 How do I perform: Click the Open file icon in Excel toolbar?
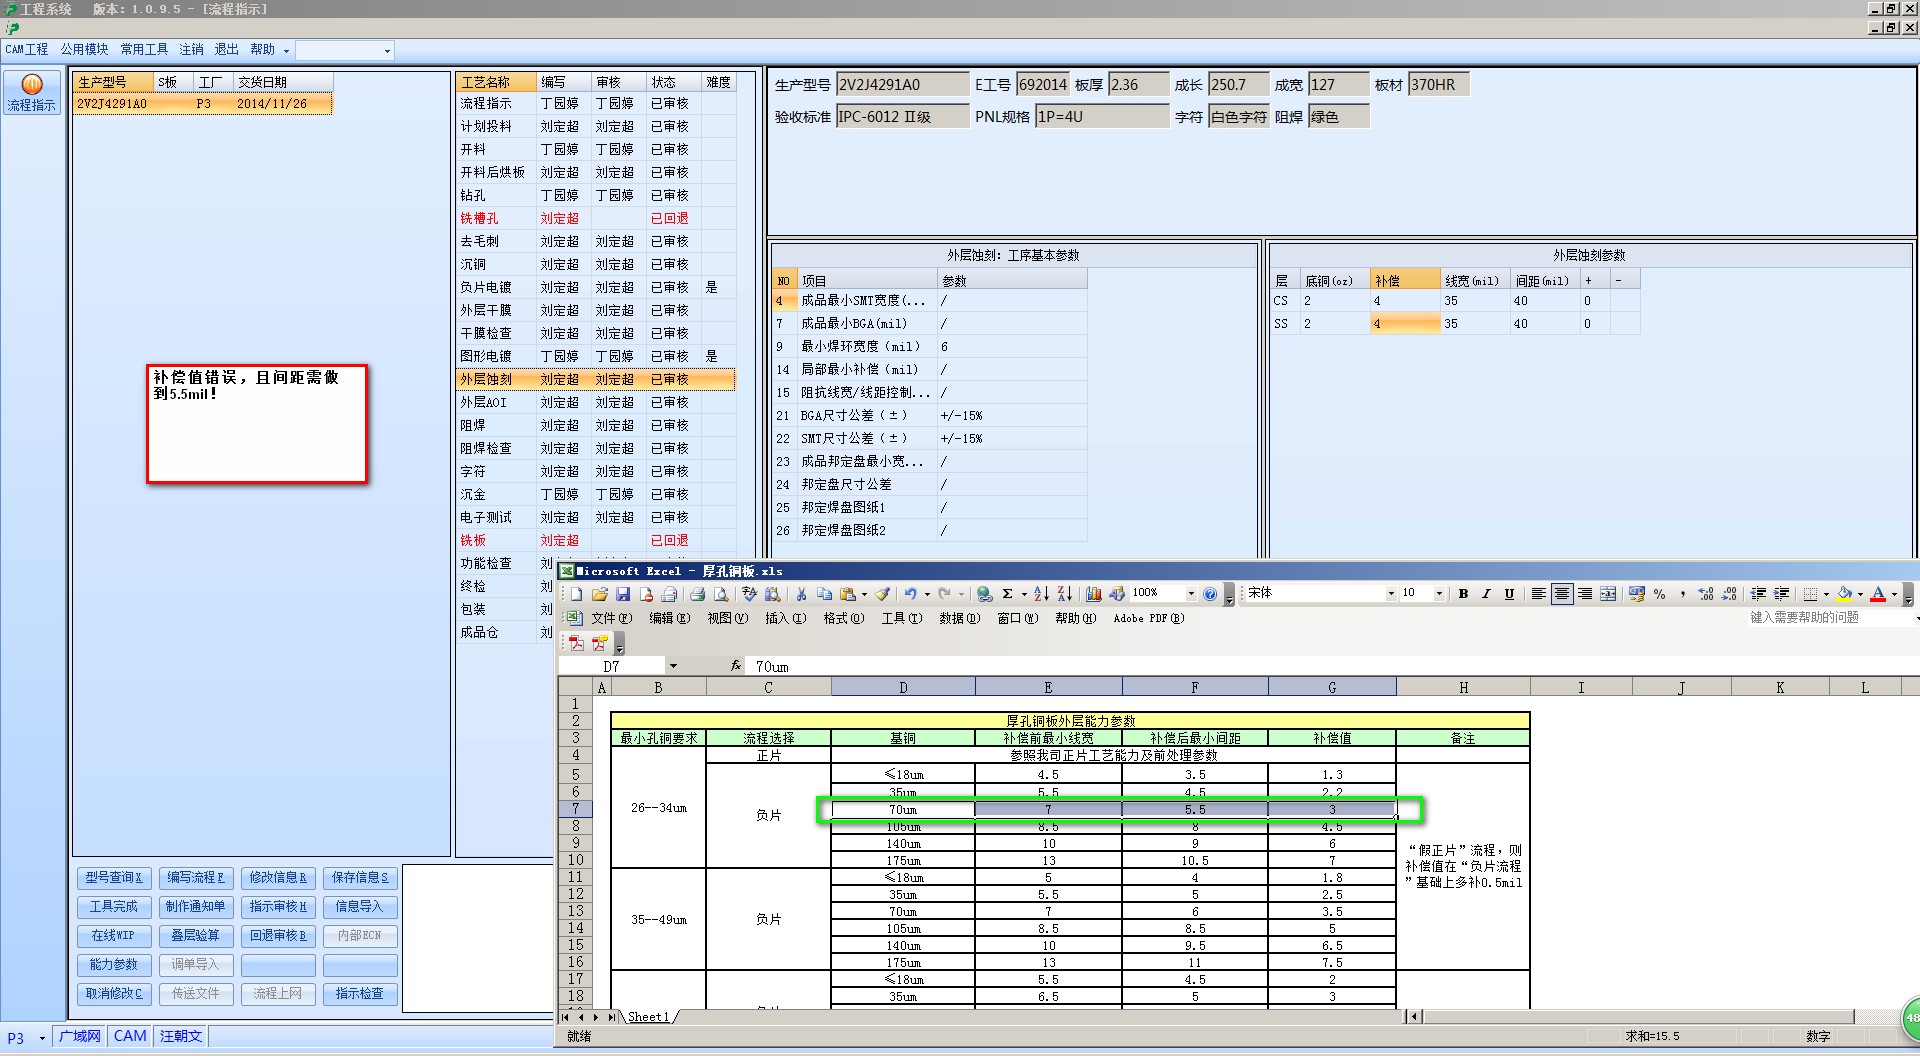(x=600, y=594)
